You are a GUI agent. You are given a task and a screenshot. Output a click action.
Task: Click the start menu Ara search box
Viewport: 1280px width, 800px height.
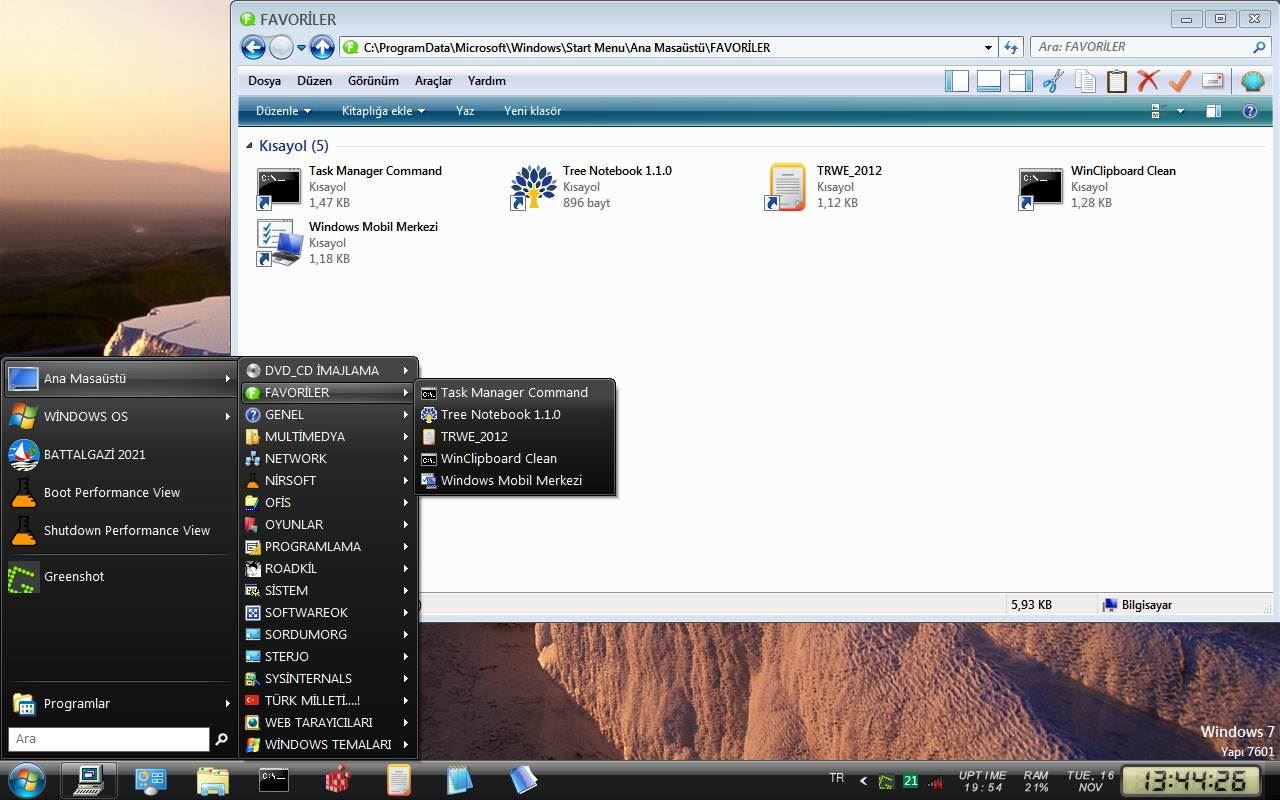pyautogui.click(x=109, y=739)
